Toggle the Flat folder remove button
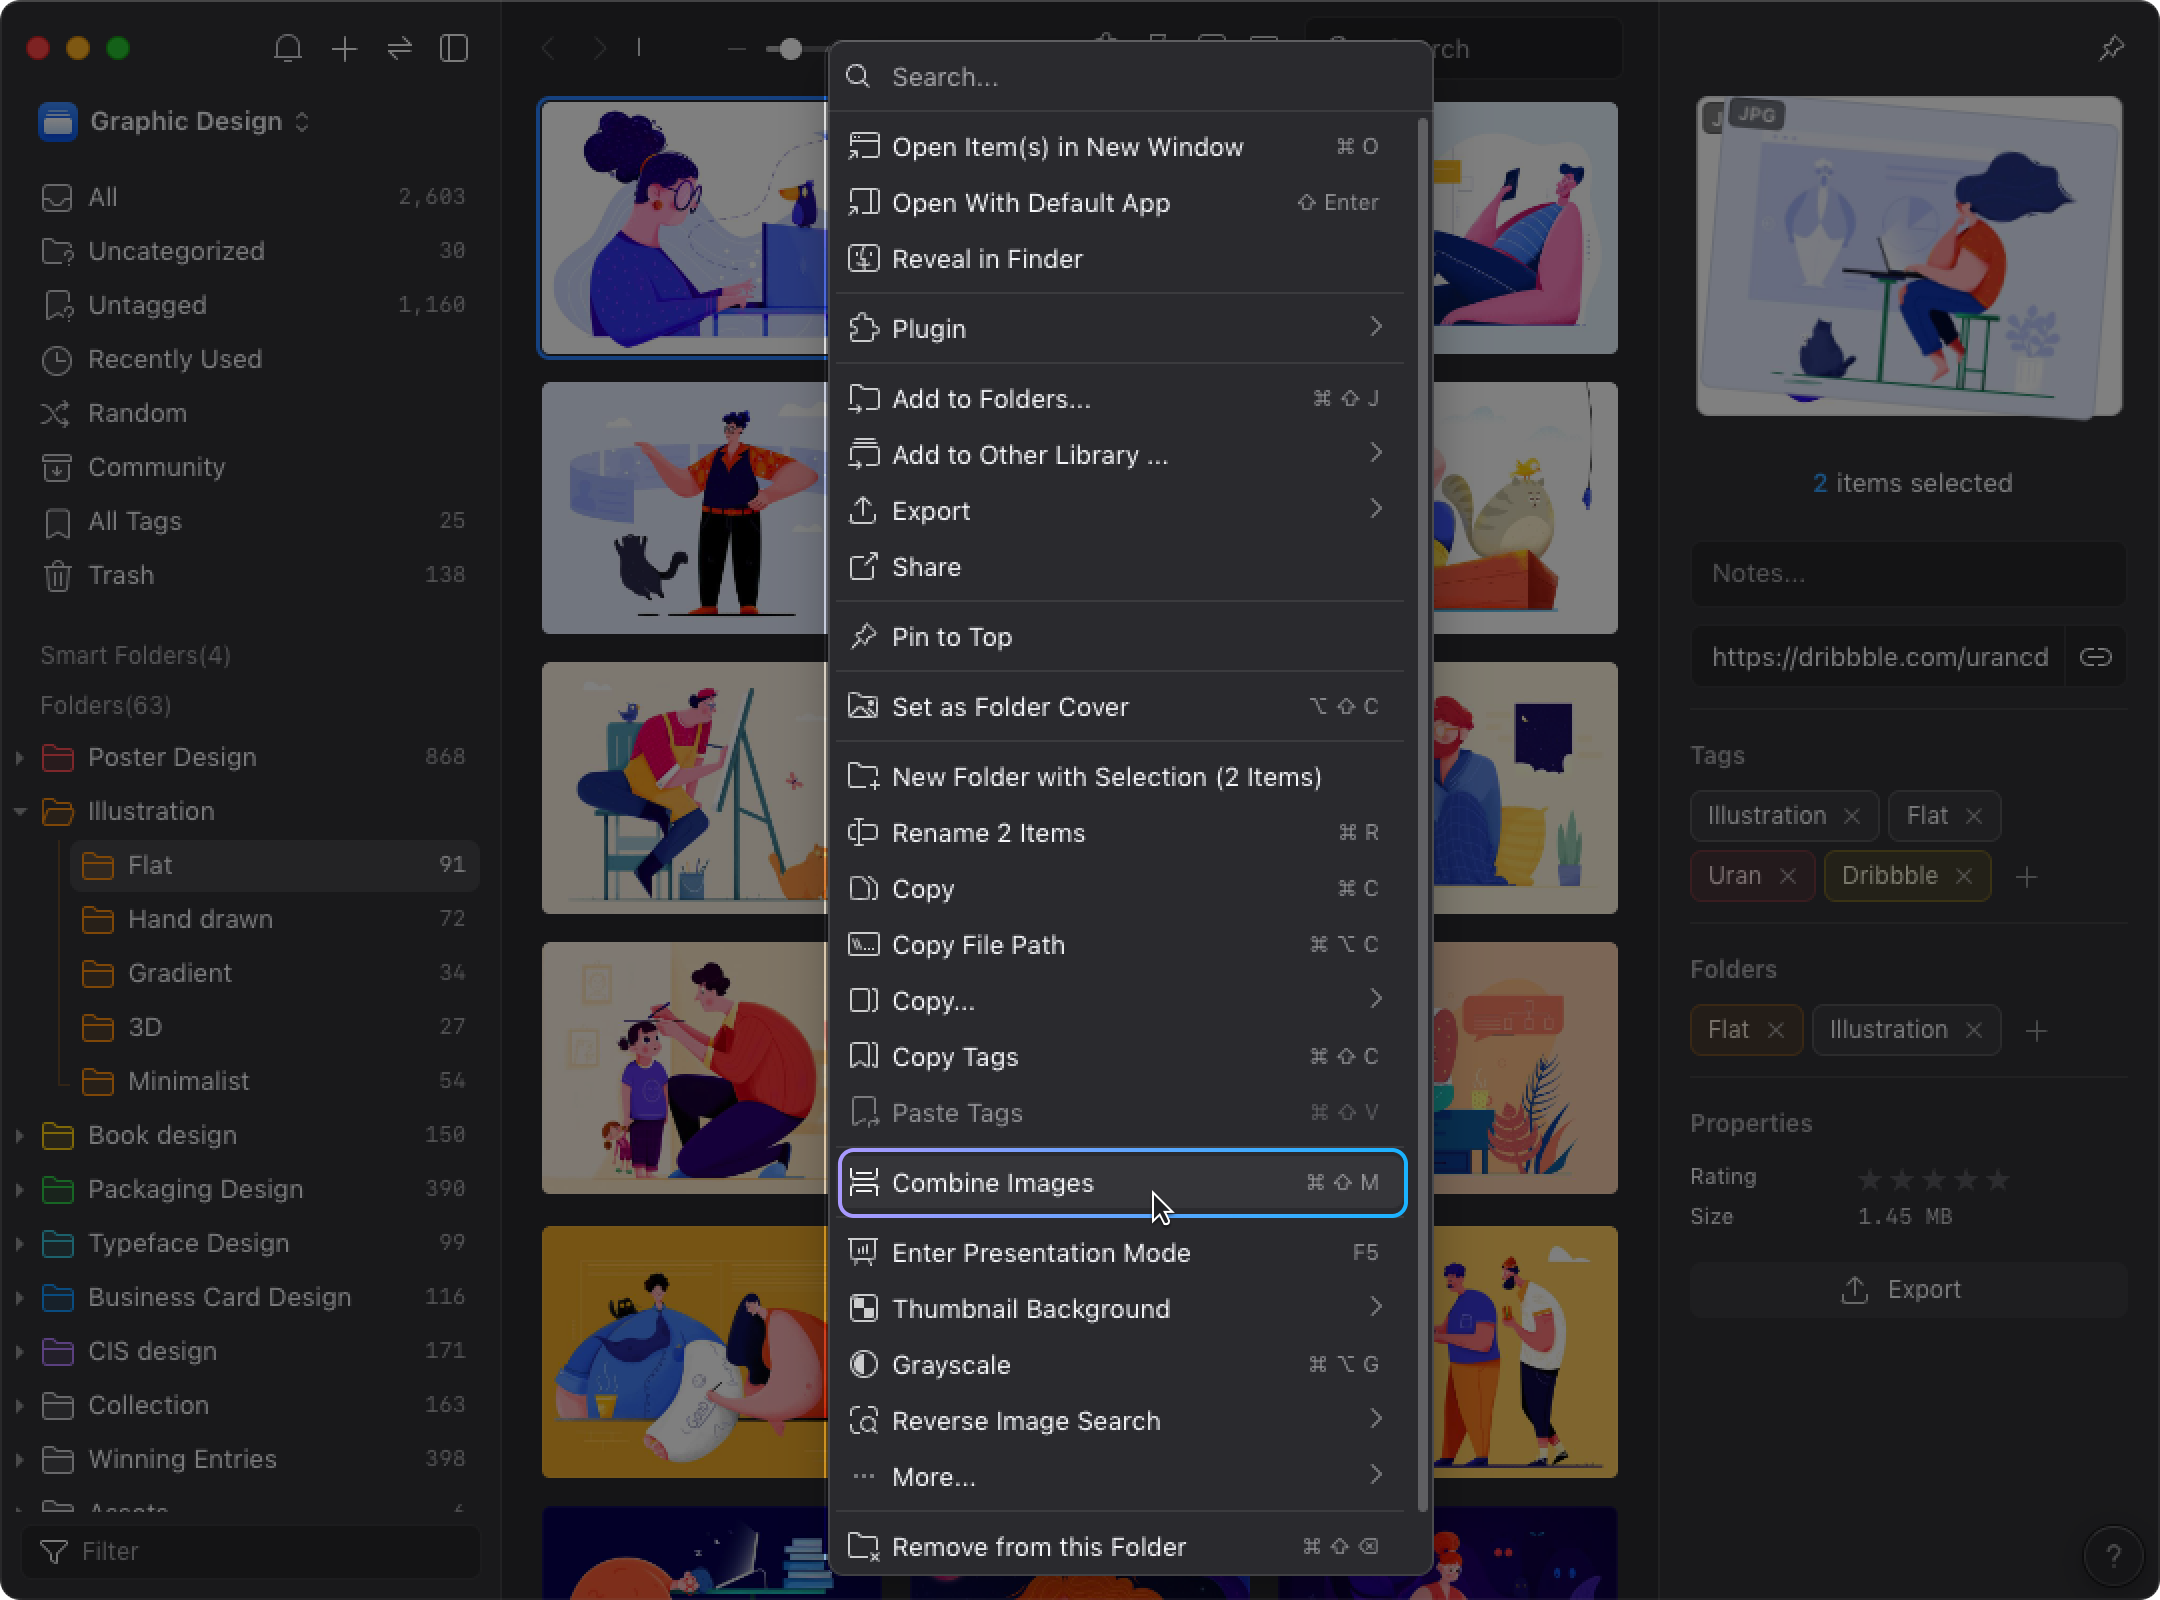This screenshot has height=1600, width=2160. click(1777, 1029)
